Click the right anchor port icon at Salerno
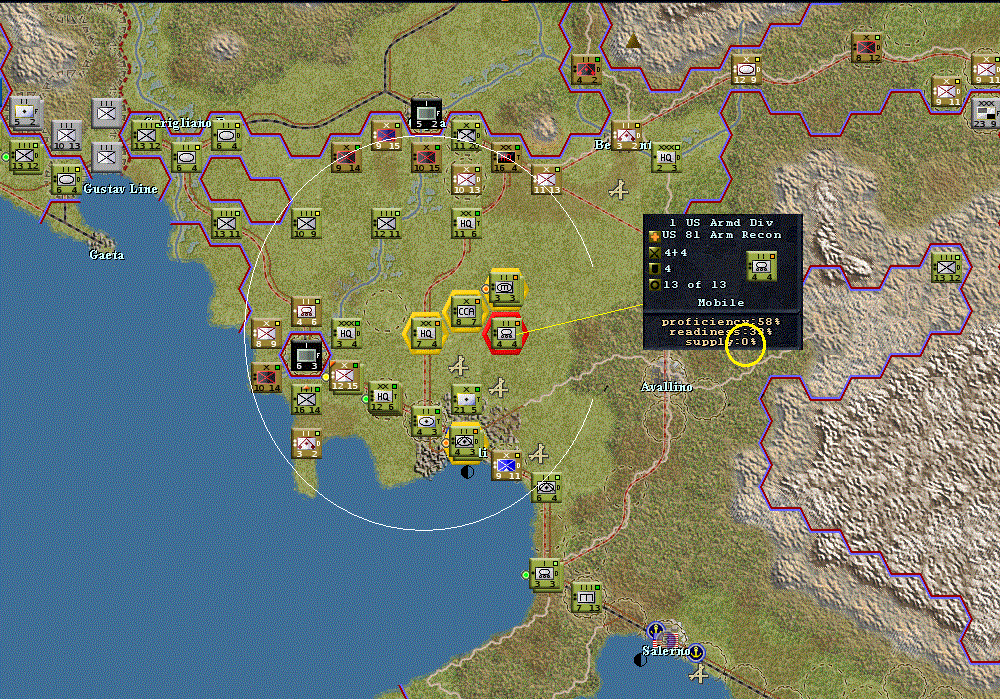Viewport: 1000px width, 699px height. [696, 652]
